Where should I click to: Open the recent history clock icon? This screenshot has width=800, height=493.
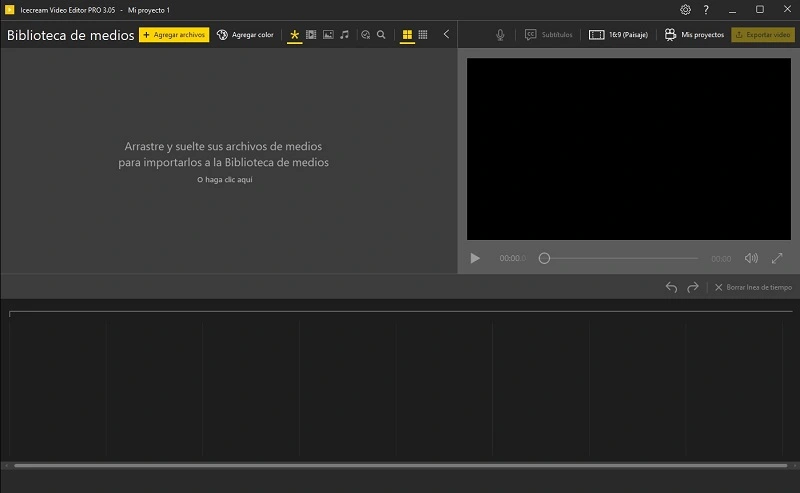(365, 35)
